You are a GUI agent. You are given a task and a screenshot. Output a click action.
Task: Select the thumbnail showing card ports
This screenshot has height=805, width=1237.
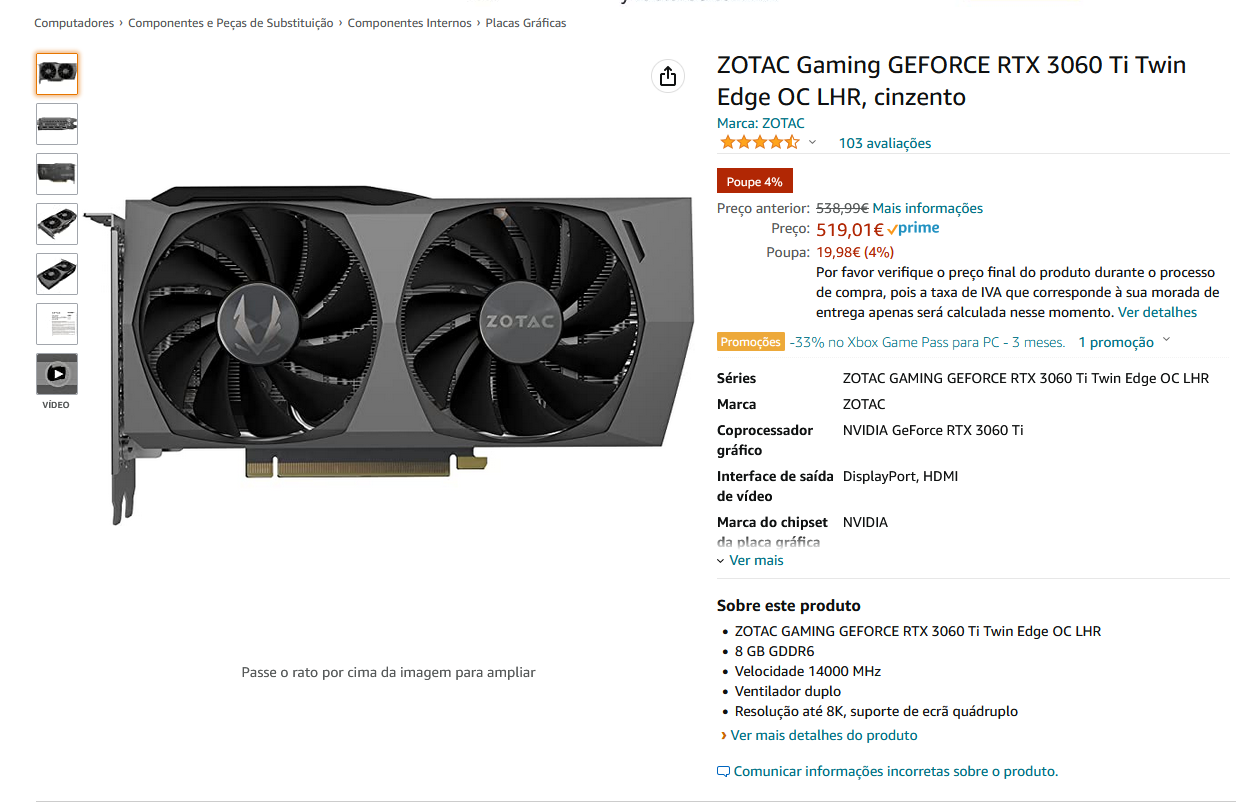[57, 123]
